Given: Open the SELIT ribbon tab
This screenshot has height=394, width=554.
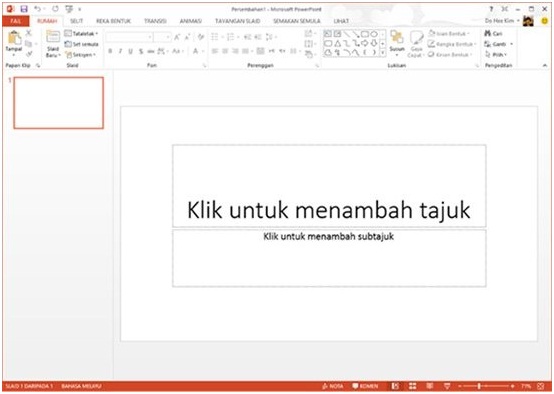Looking at the screenshot, I should [x=76, y=21].
